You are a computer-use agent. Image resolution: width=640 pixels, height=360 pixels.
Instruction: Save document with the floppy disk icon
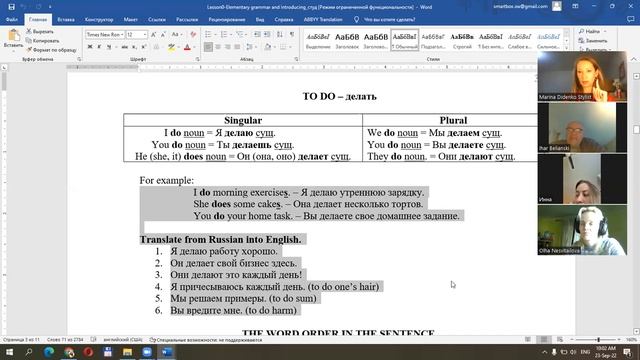tap(11, 7)
